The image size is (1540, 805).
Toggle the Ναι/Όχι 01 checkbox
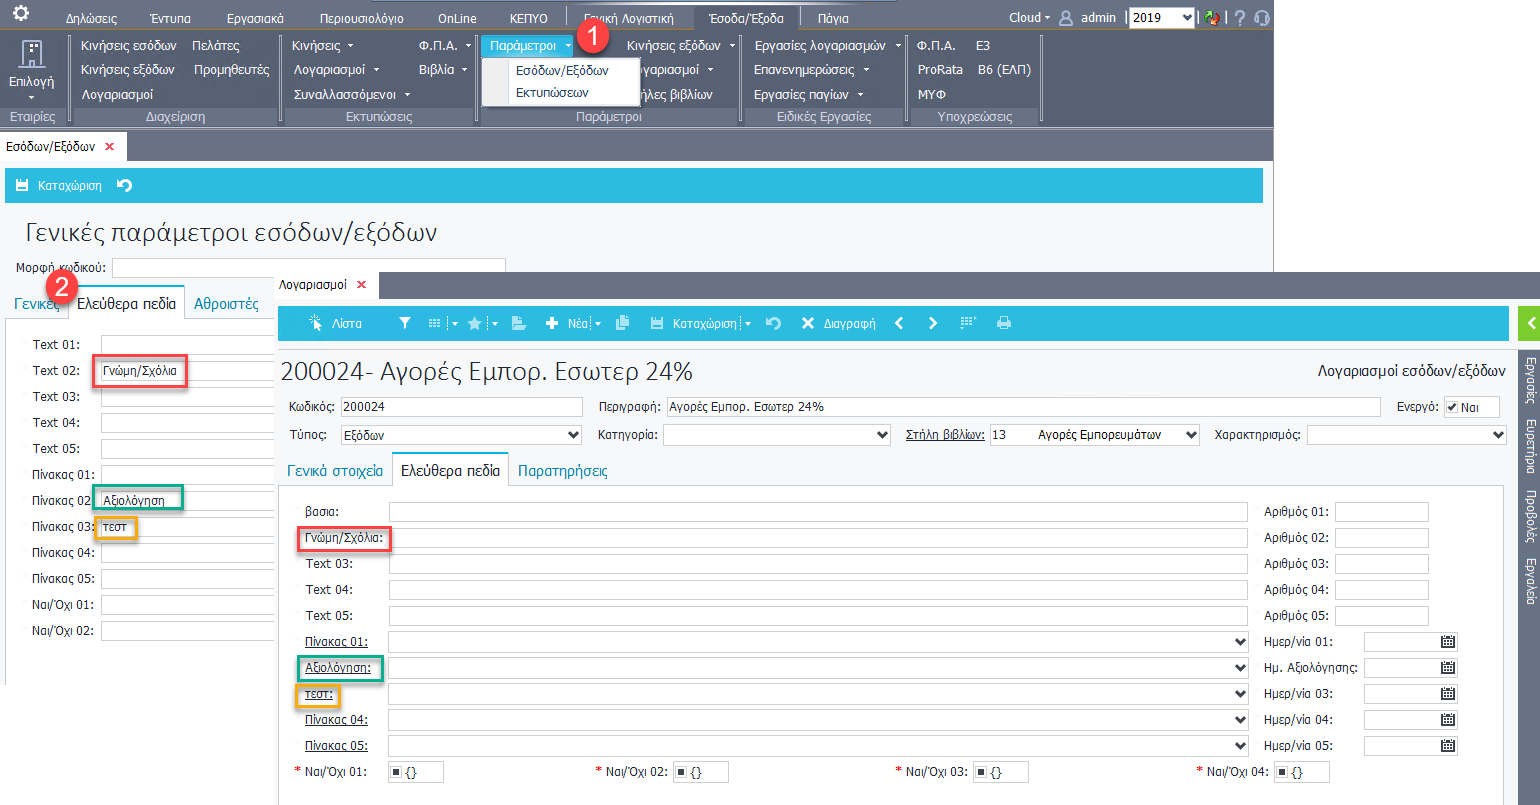tap(397, 771)
